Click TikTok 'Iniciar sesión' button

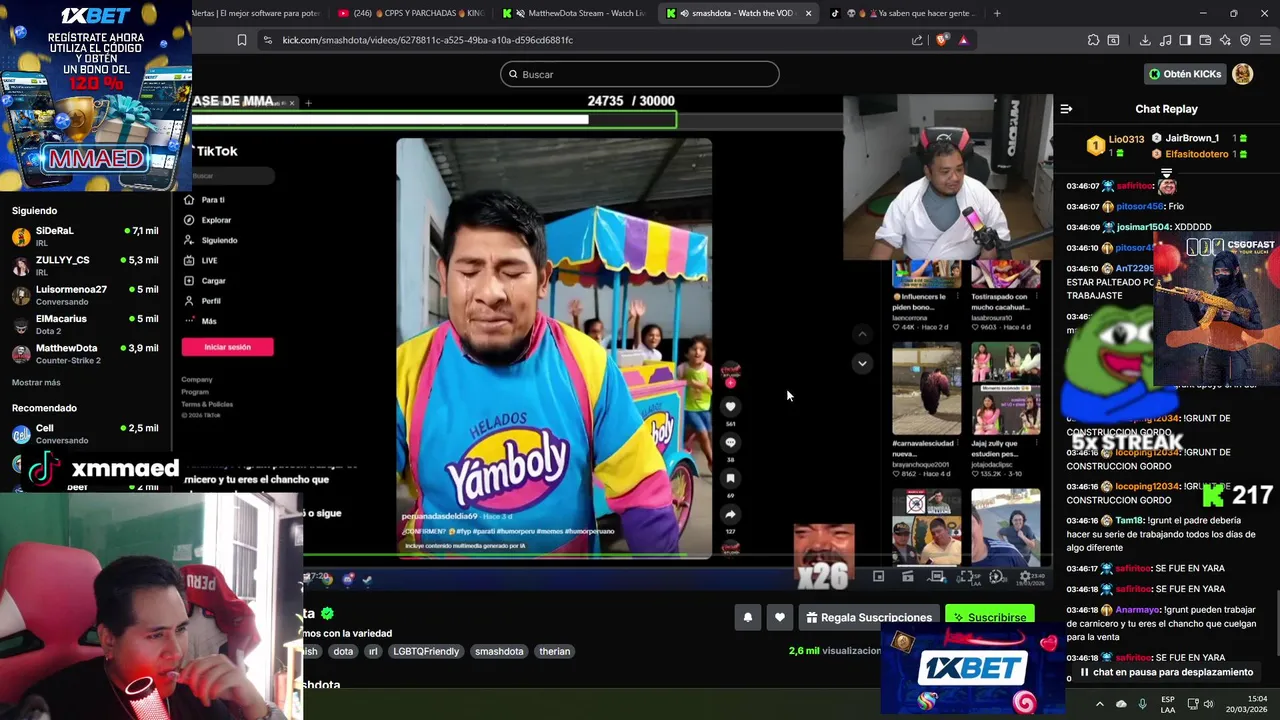click(x=227, y=347)
